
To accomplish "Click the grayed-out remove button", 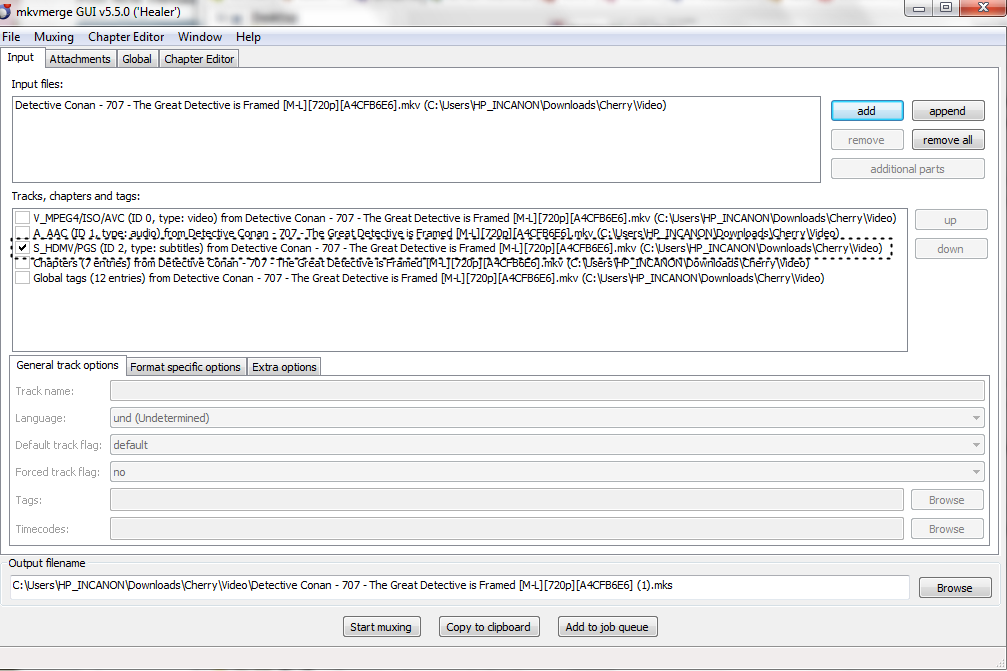I will pyautogui.click(x=867, y=139).
